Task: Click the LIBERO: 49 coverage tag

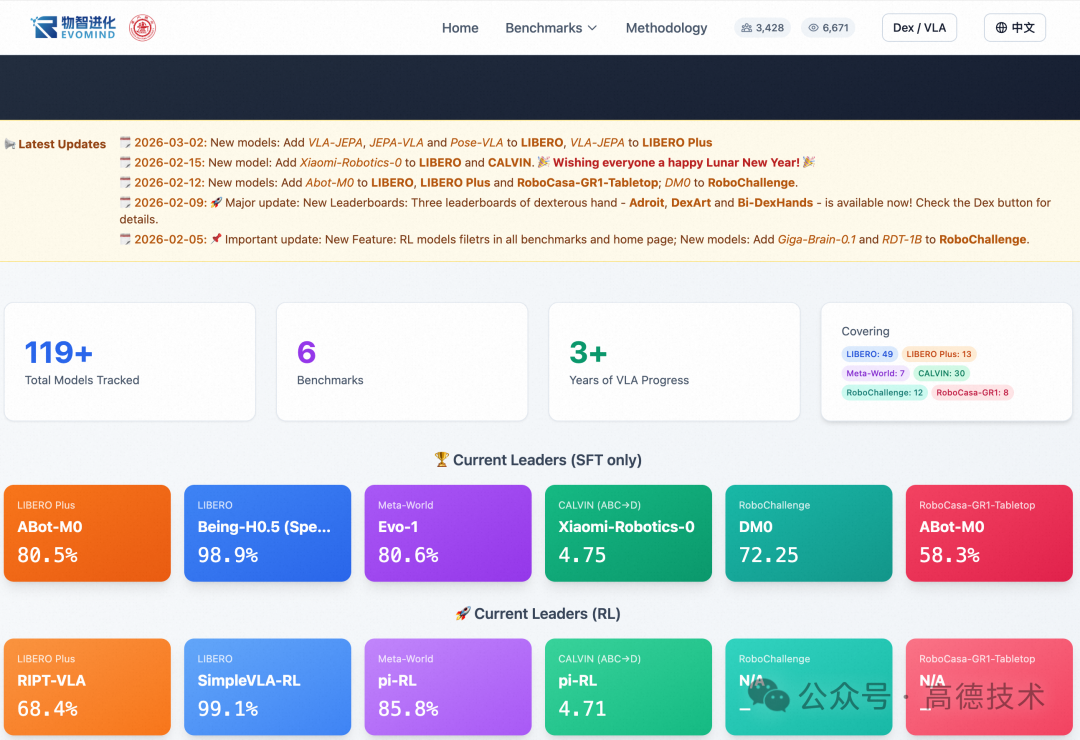Action: 869,354
